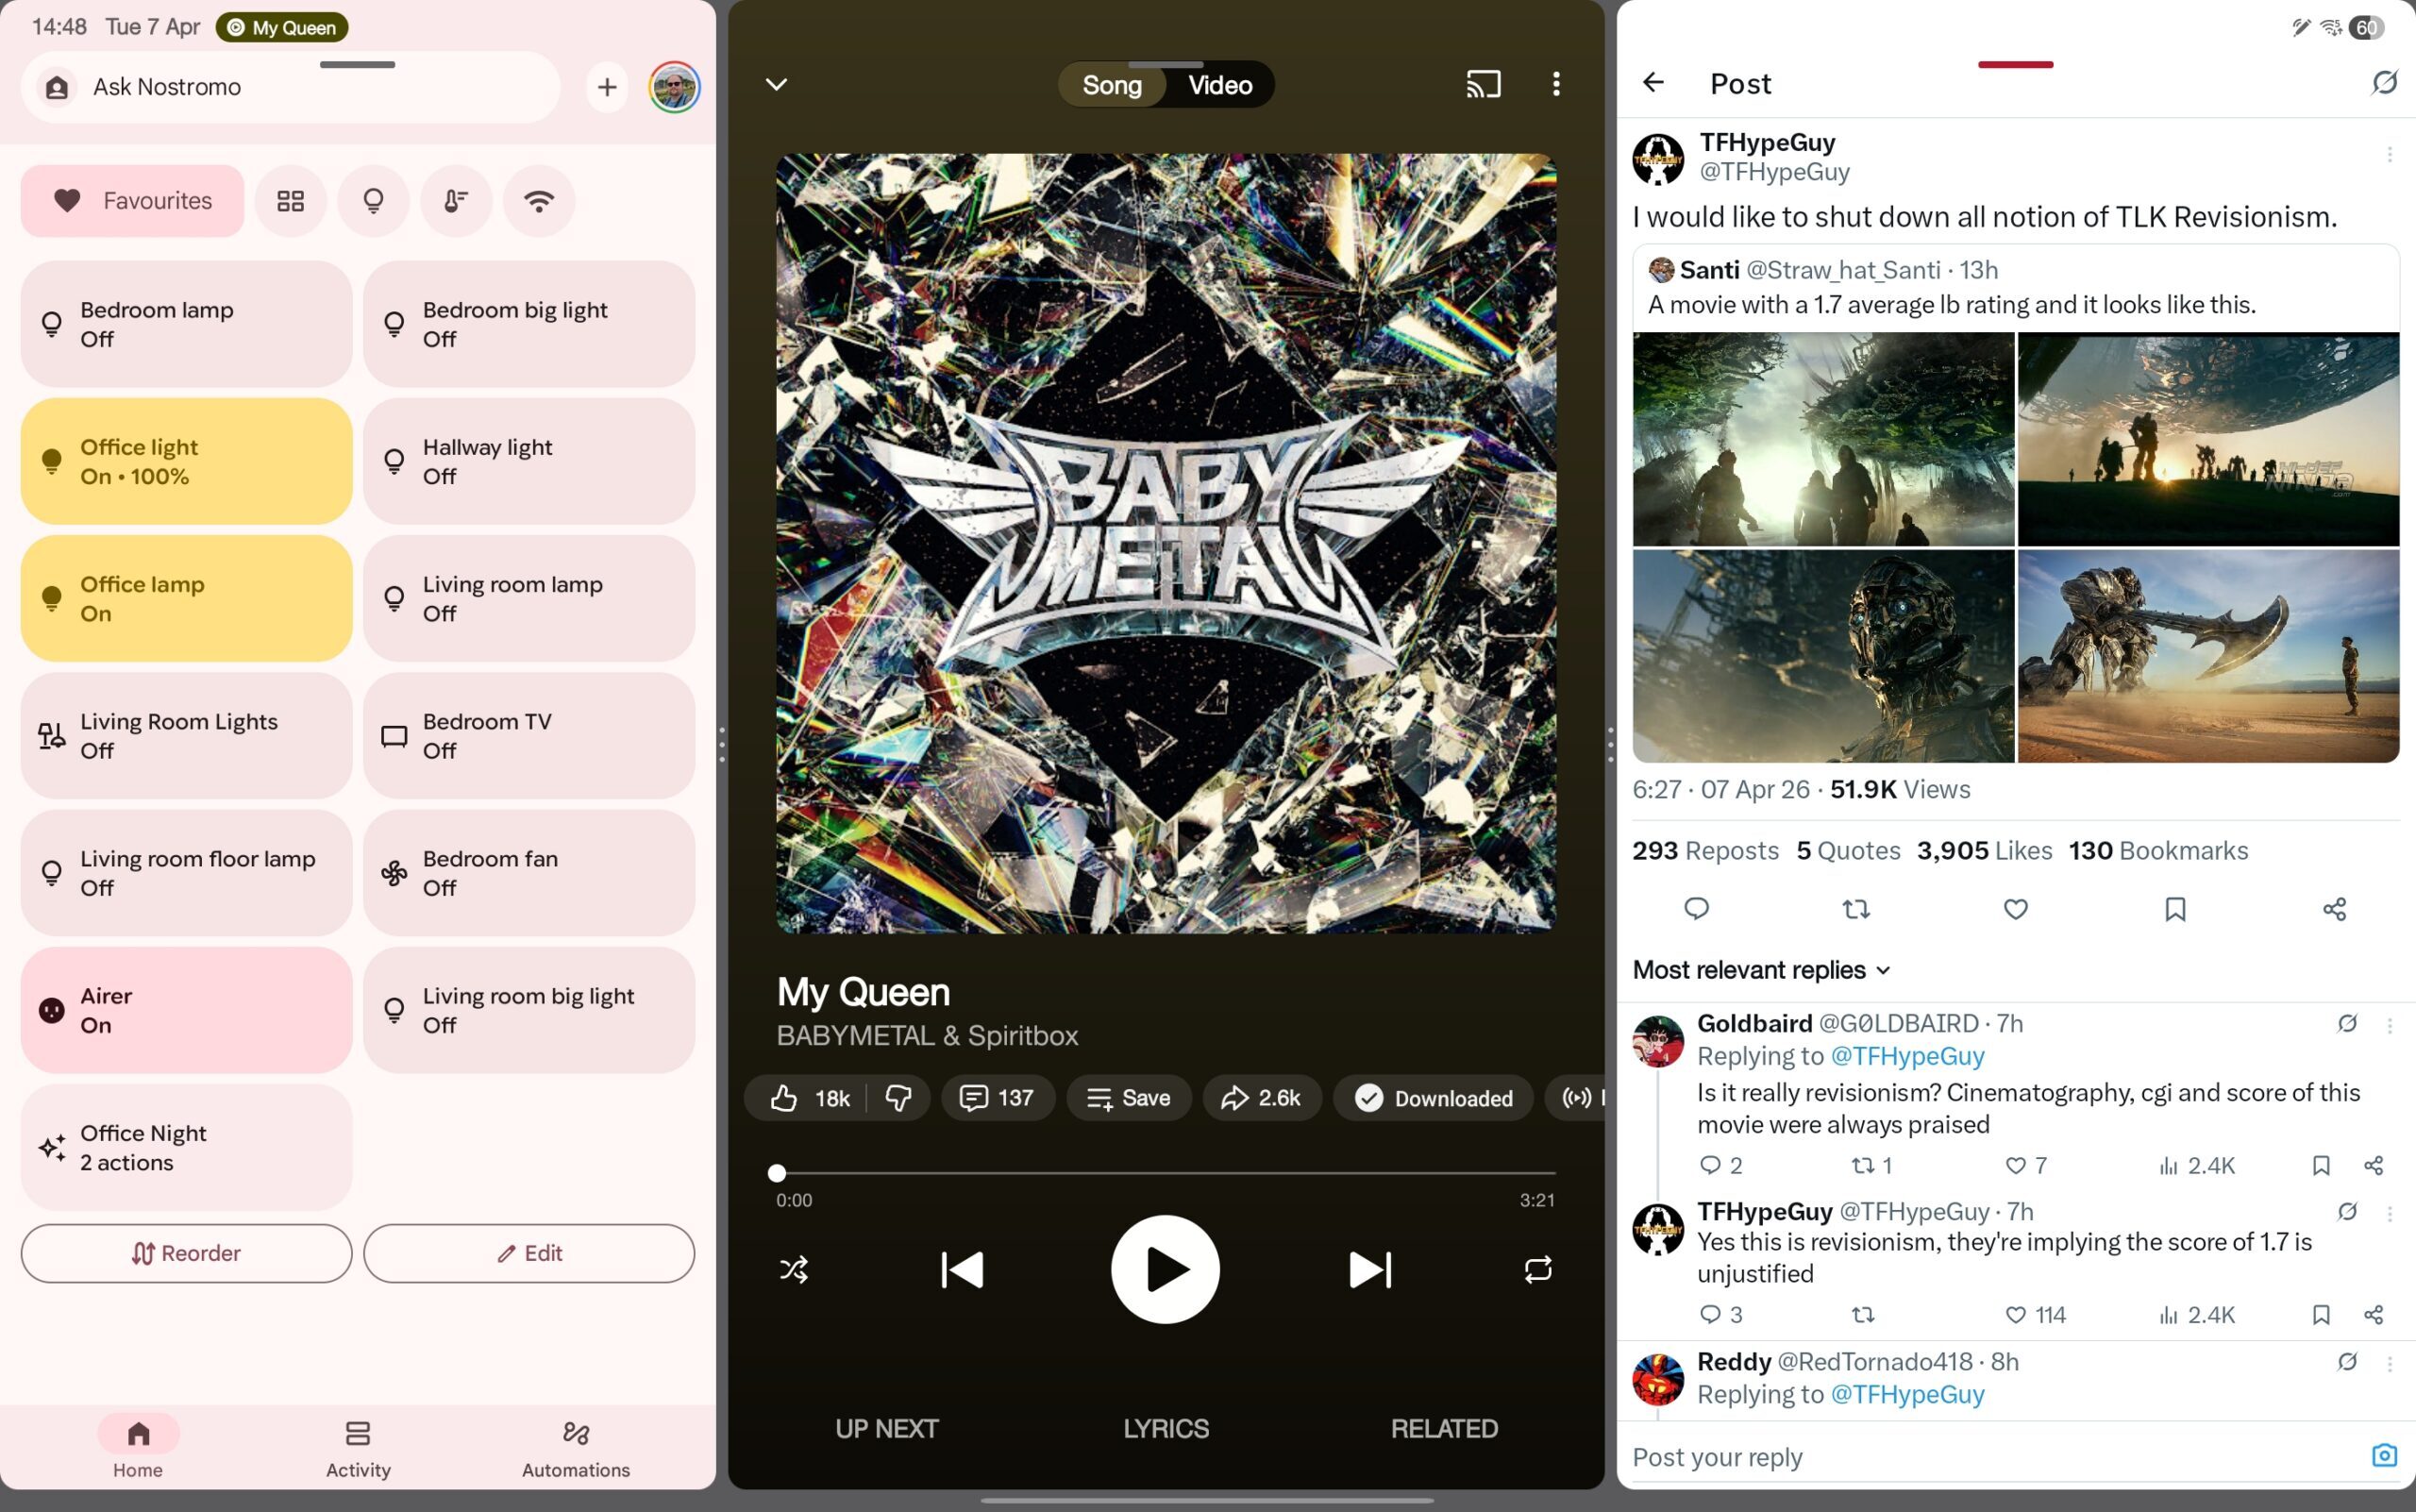
Task: Switch off the Airer
Action: pos(186,1009)
